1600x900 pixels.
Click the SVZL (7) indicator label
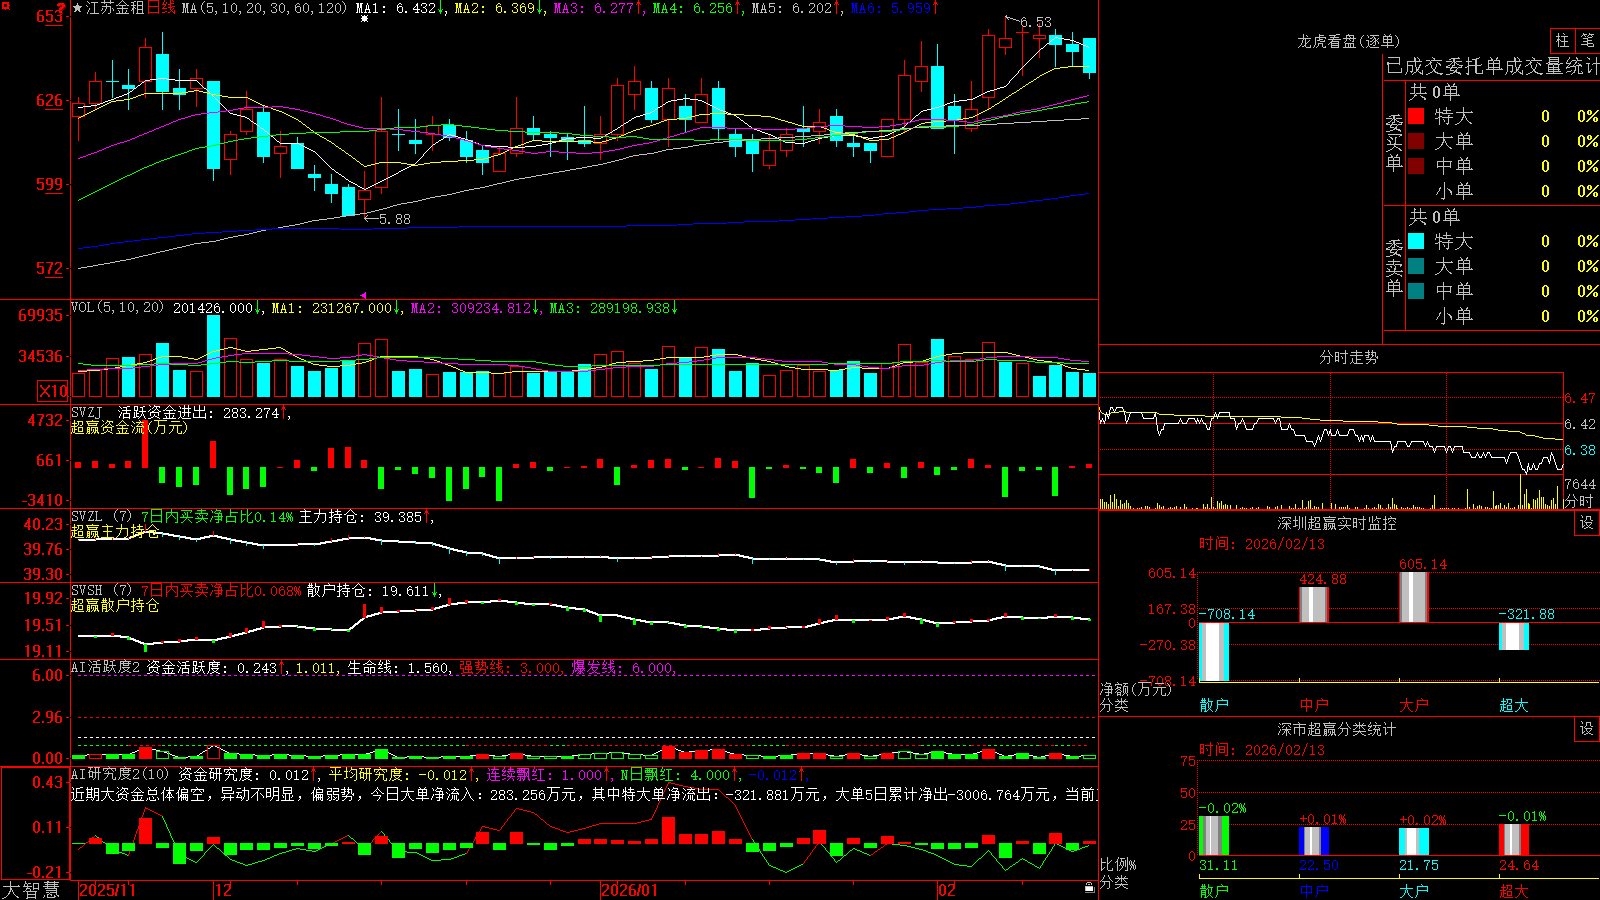(101, 516)
